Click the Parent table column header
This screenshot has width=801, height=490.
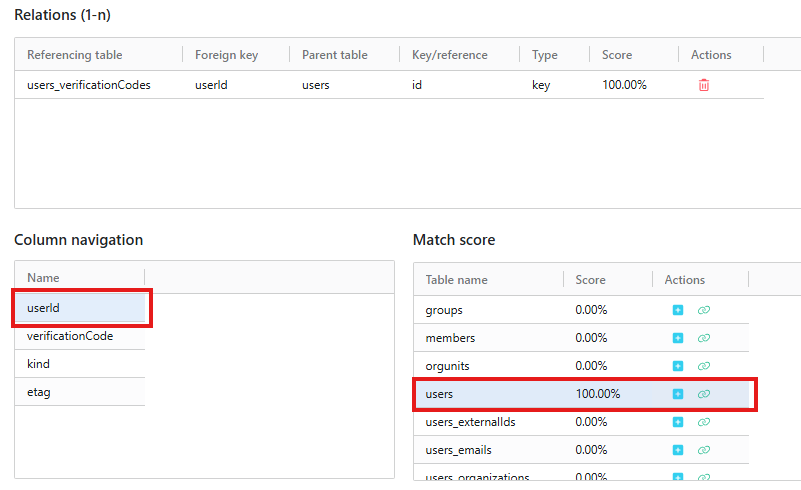coord(335,55)
